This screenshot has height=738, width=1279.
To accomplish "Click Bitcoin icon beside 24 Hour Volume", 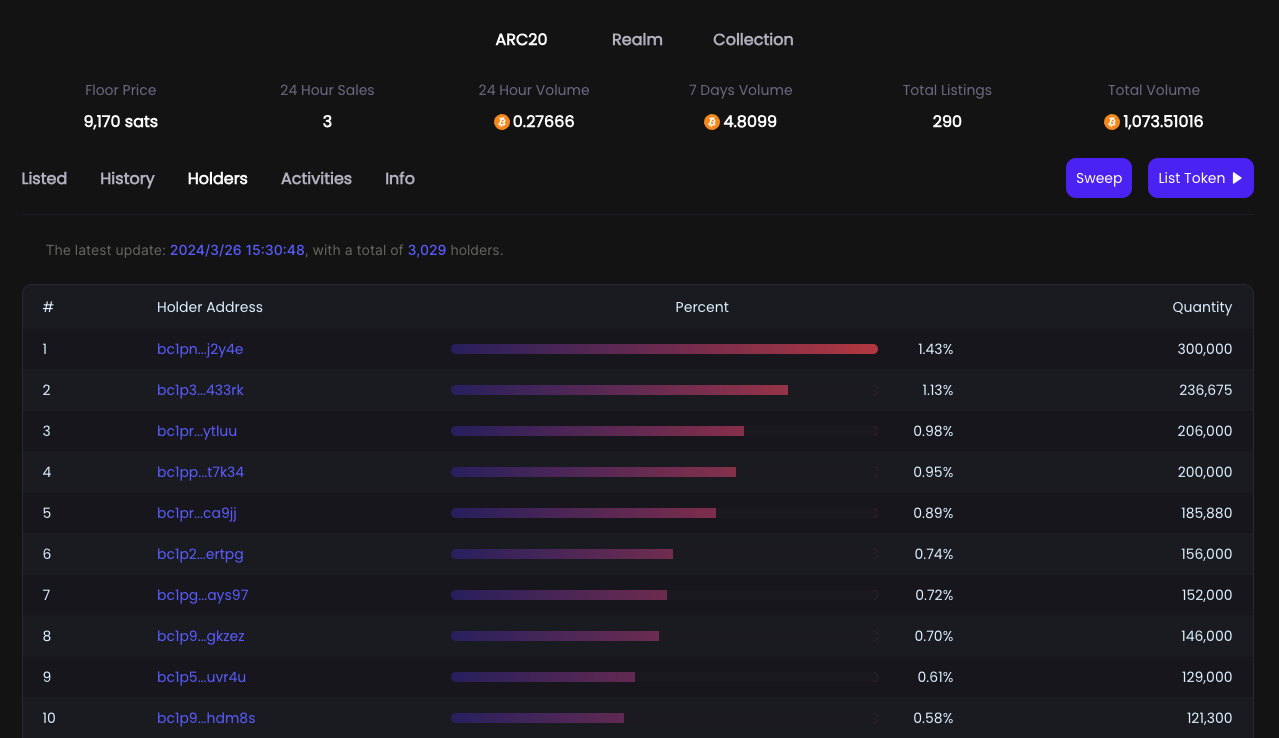I will pos(501,122).
